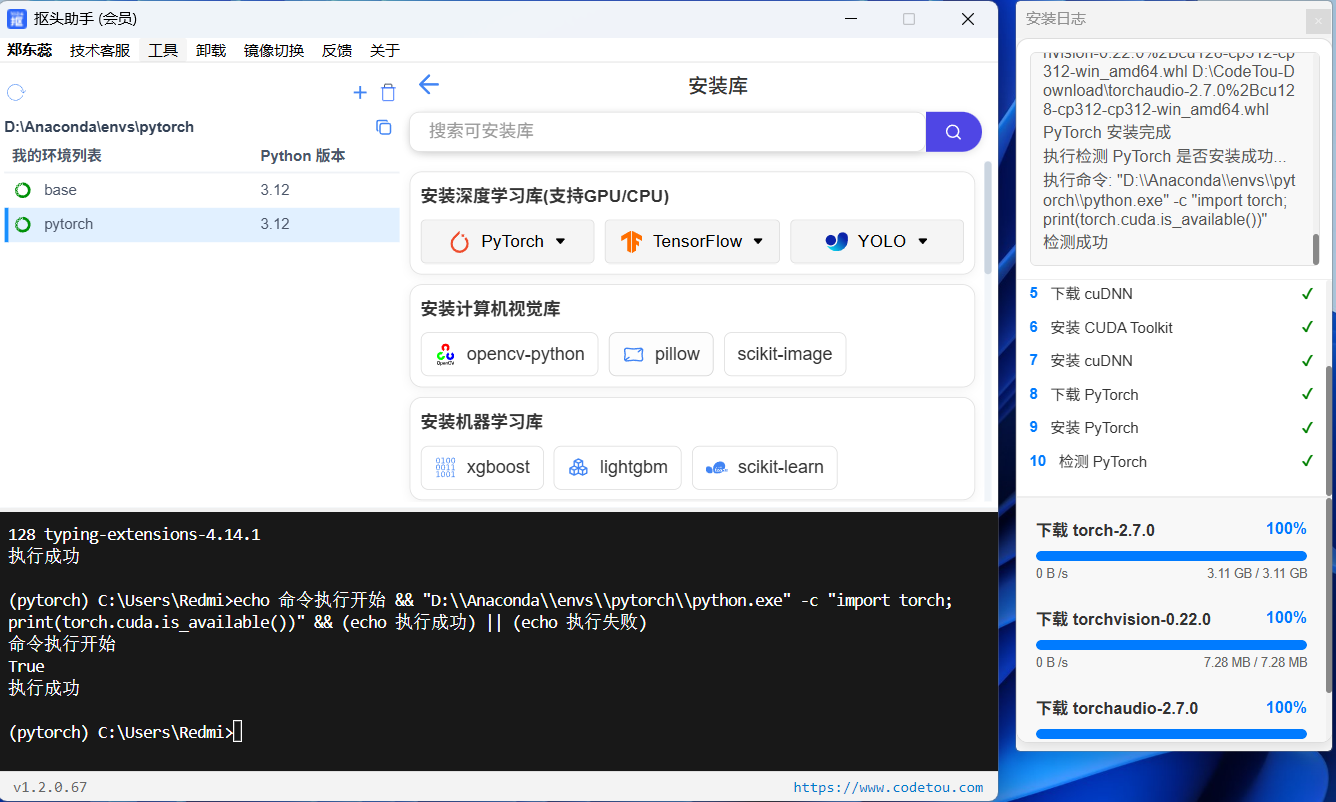Open the 工具 menu
The image size is (1336, 802).
pyautogui.click(x=163, y=50)
